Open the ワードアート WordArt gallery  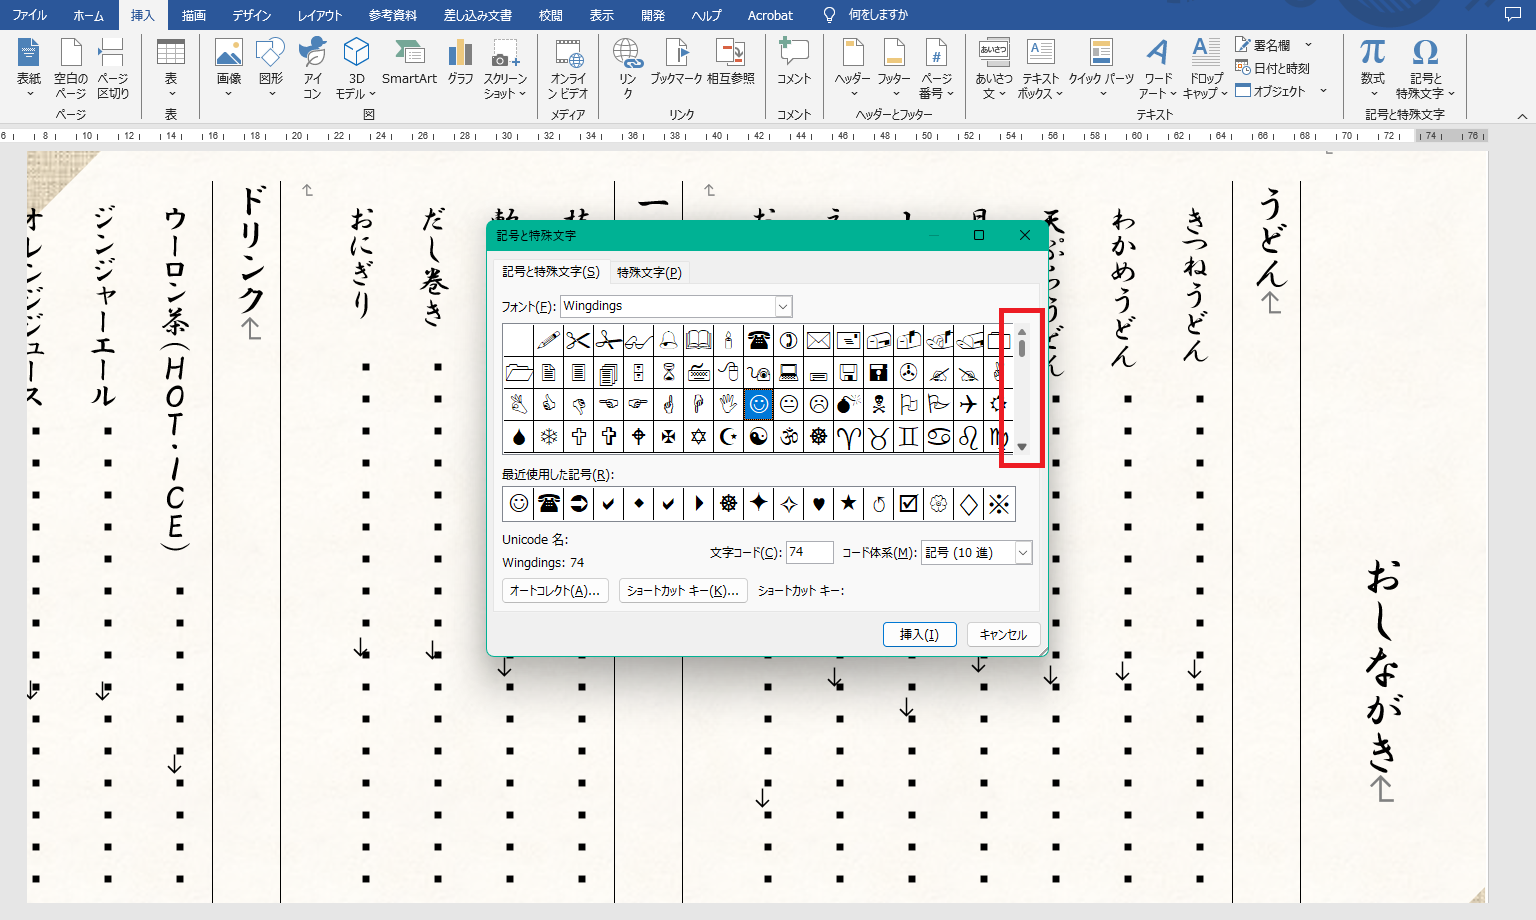[x=1158, y=68]
